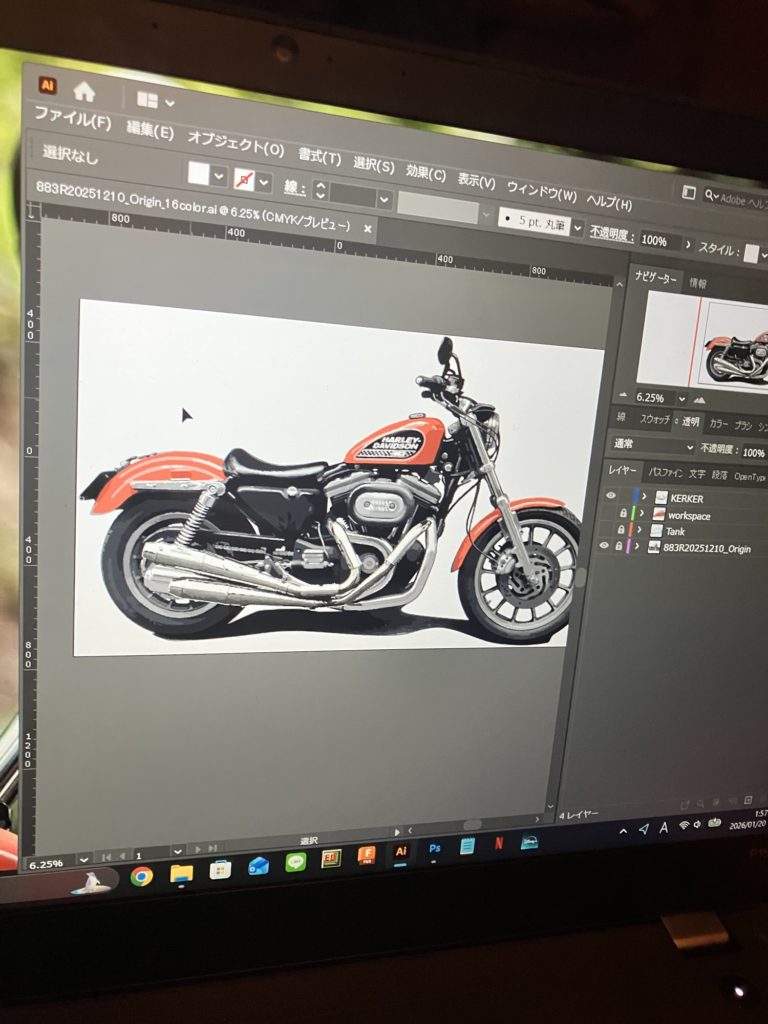The image size is (768, 1024).
Task: Unlock the workspace layer
Action: 623,513
